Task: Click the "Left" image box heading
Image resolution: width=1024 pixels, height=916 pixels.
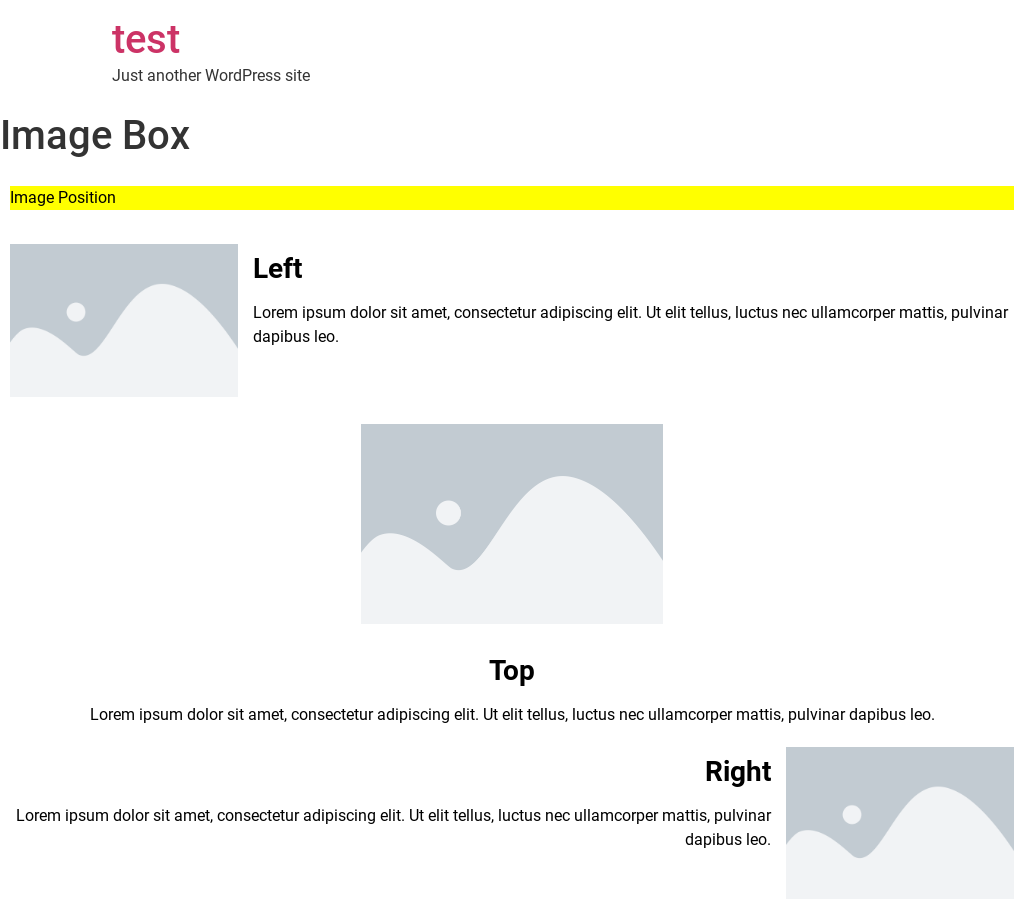Action: pos(278,269)
